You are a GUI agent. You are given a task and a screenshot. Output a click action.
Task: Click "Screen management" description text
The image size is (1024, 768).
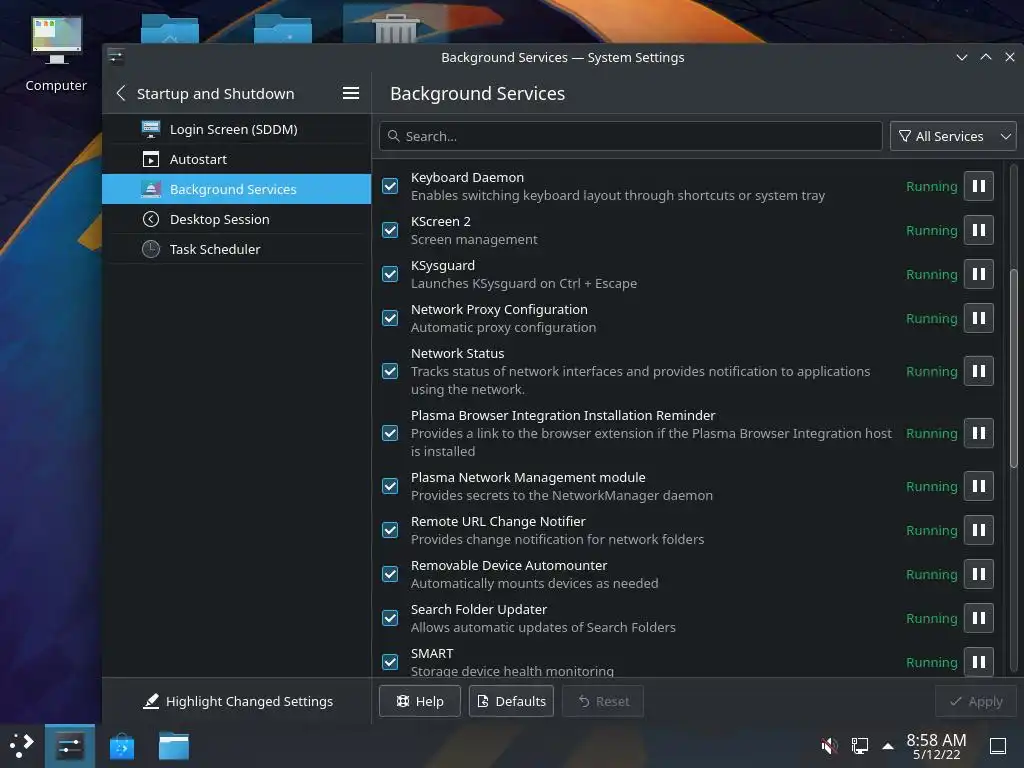[x=474, y=240]
